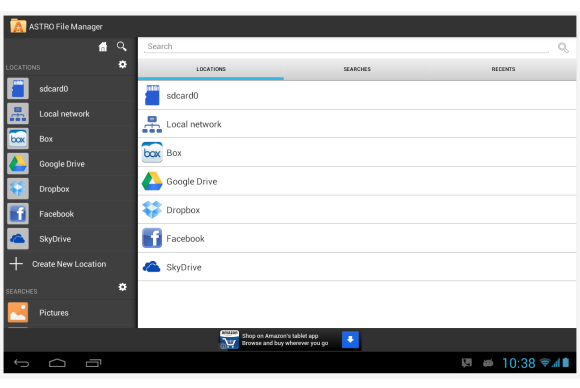Open the Searches settings gear
The height and width of the screenshot is (388, 580).
click(x=122, y=287)
